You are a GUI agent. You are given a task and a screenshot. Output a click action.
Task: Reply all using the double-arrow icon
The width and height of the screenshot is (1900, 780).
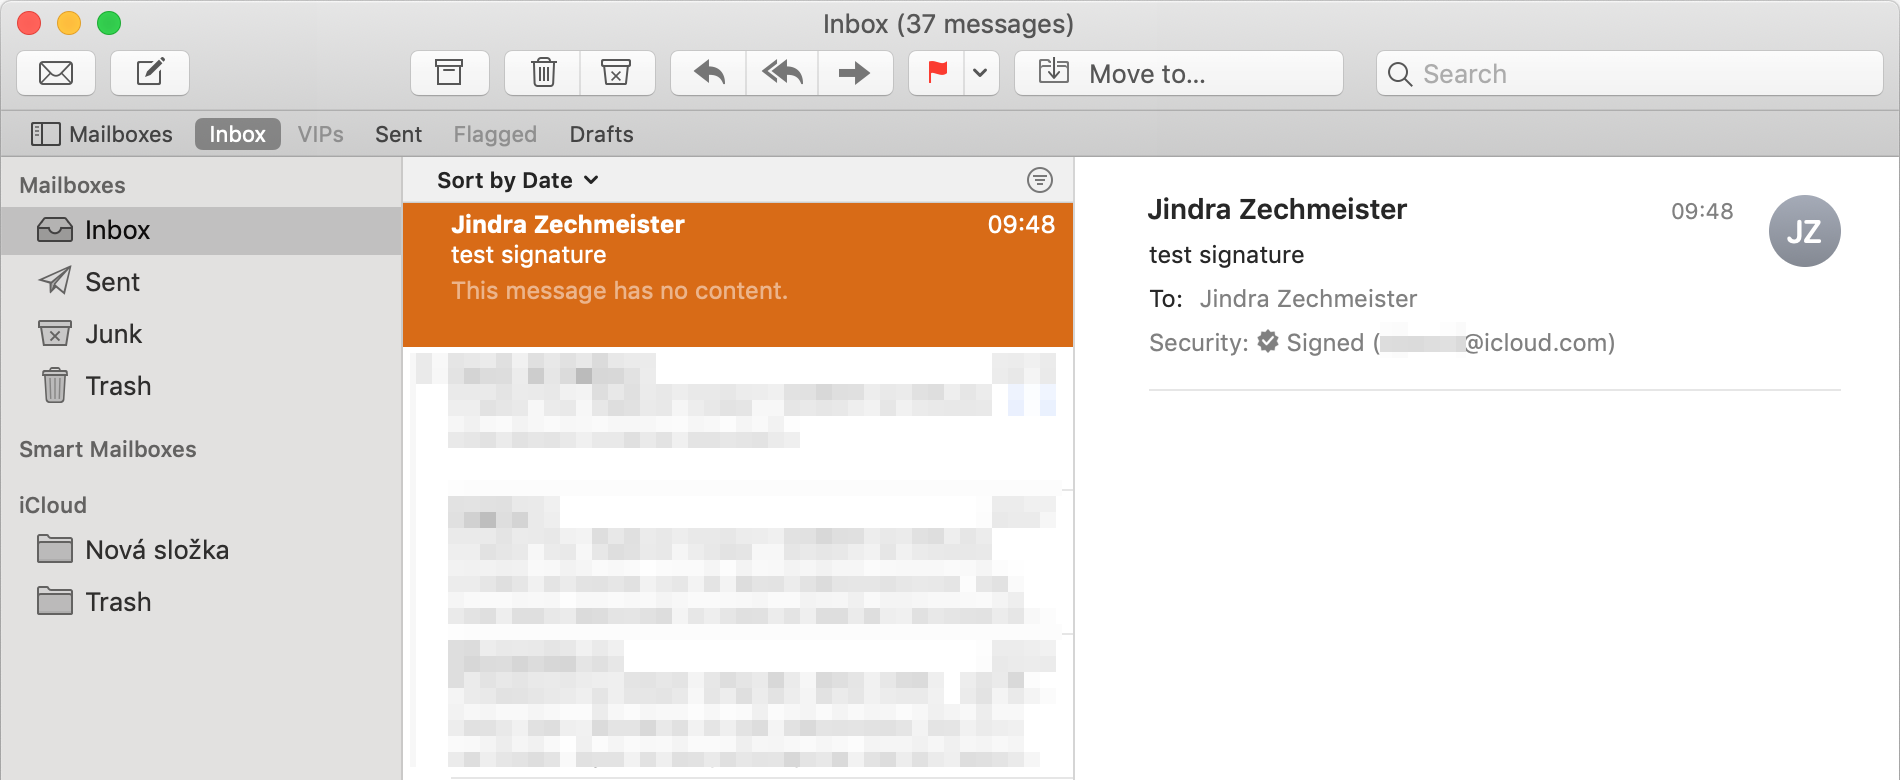[782, 73]
